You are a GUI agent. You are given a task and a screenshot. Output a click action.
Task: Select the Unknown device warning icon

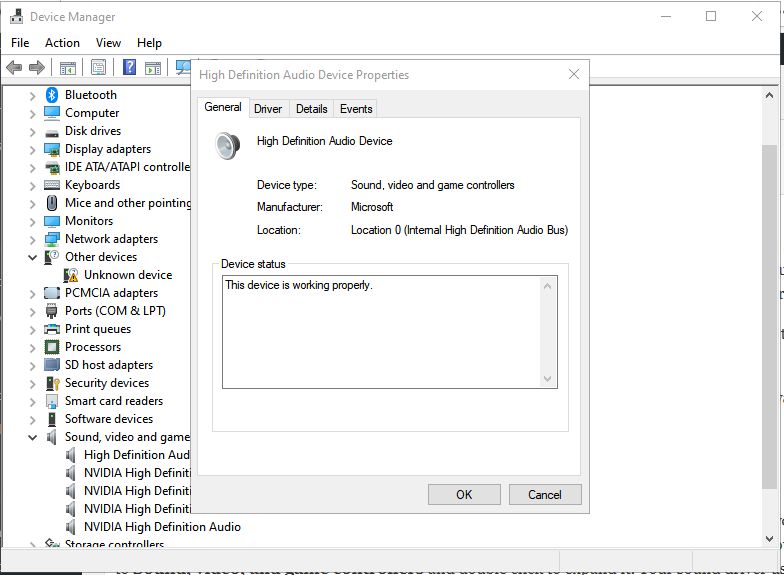click(x=71, y=275)
